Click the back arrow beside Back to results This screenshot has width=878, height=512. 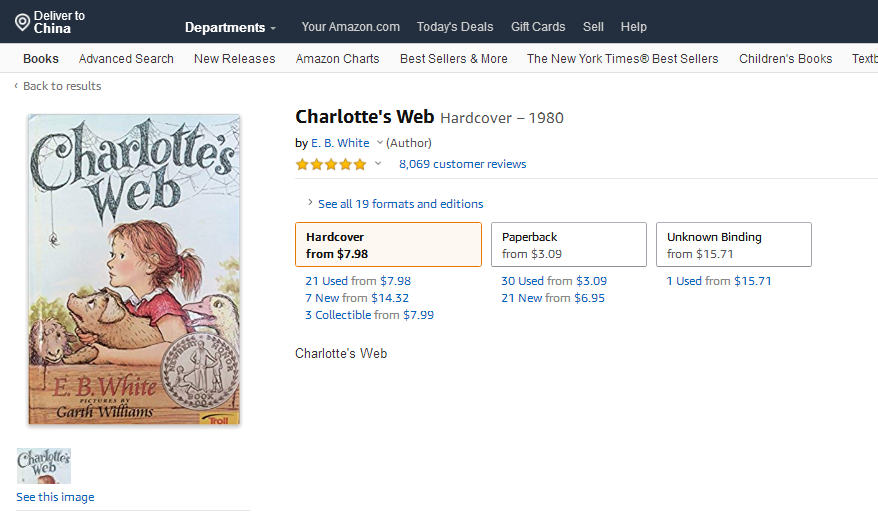tap(16, 86)
